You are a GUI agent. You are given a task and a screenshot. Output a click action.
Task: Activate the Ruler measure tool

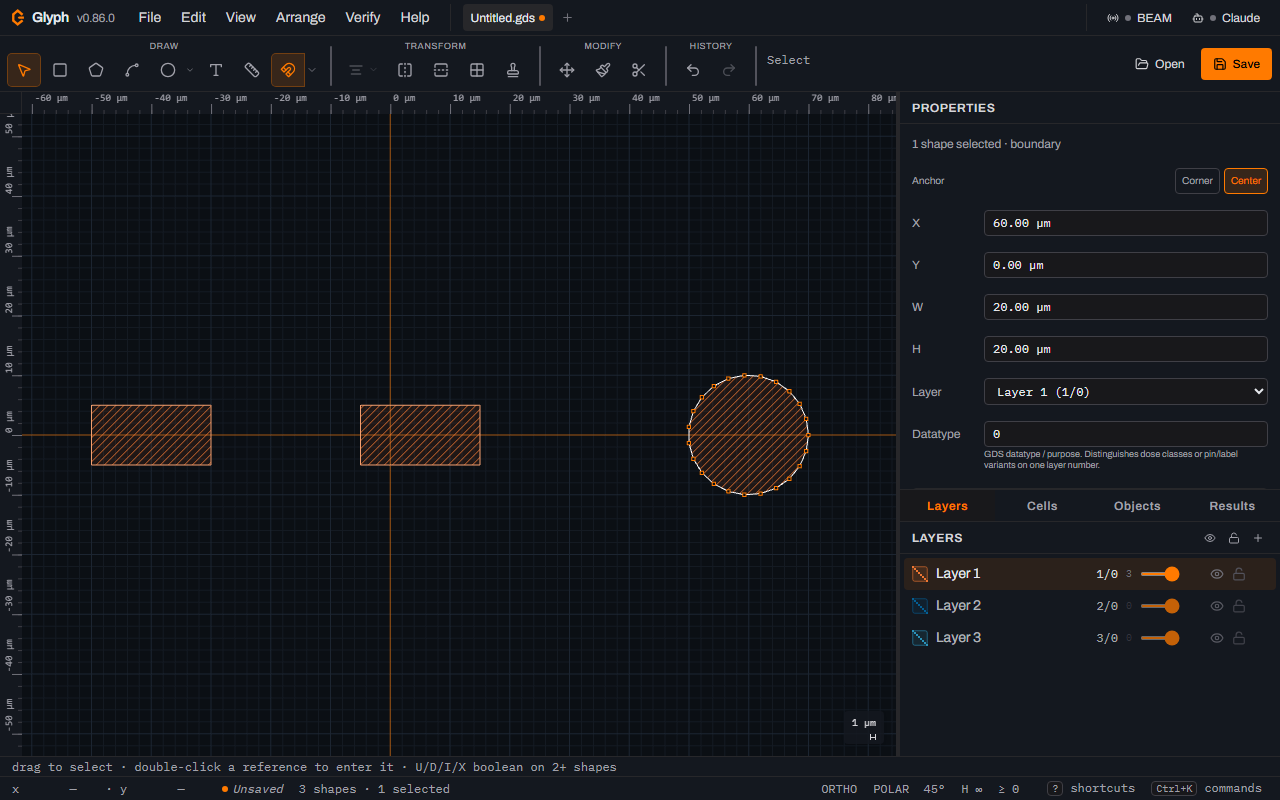click(x=252, y=70)
